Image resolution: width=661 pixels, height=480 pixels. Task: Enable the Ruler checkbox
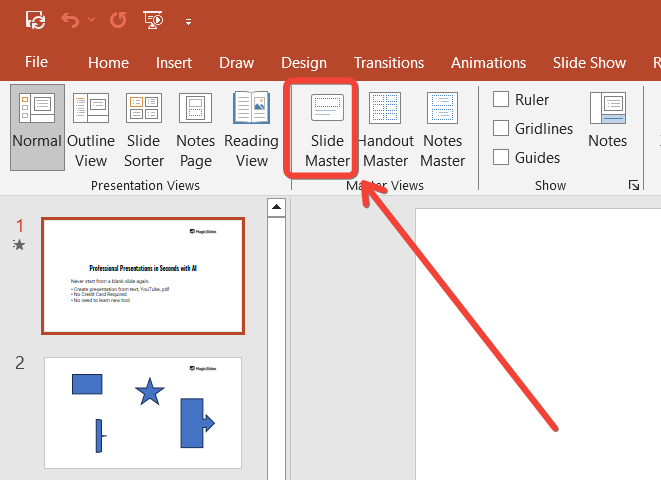(502, 99)
